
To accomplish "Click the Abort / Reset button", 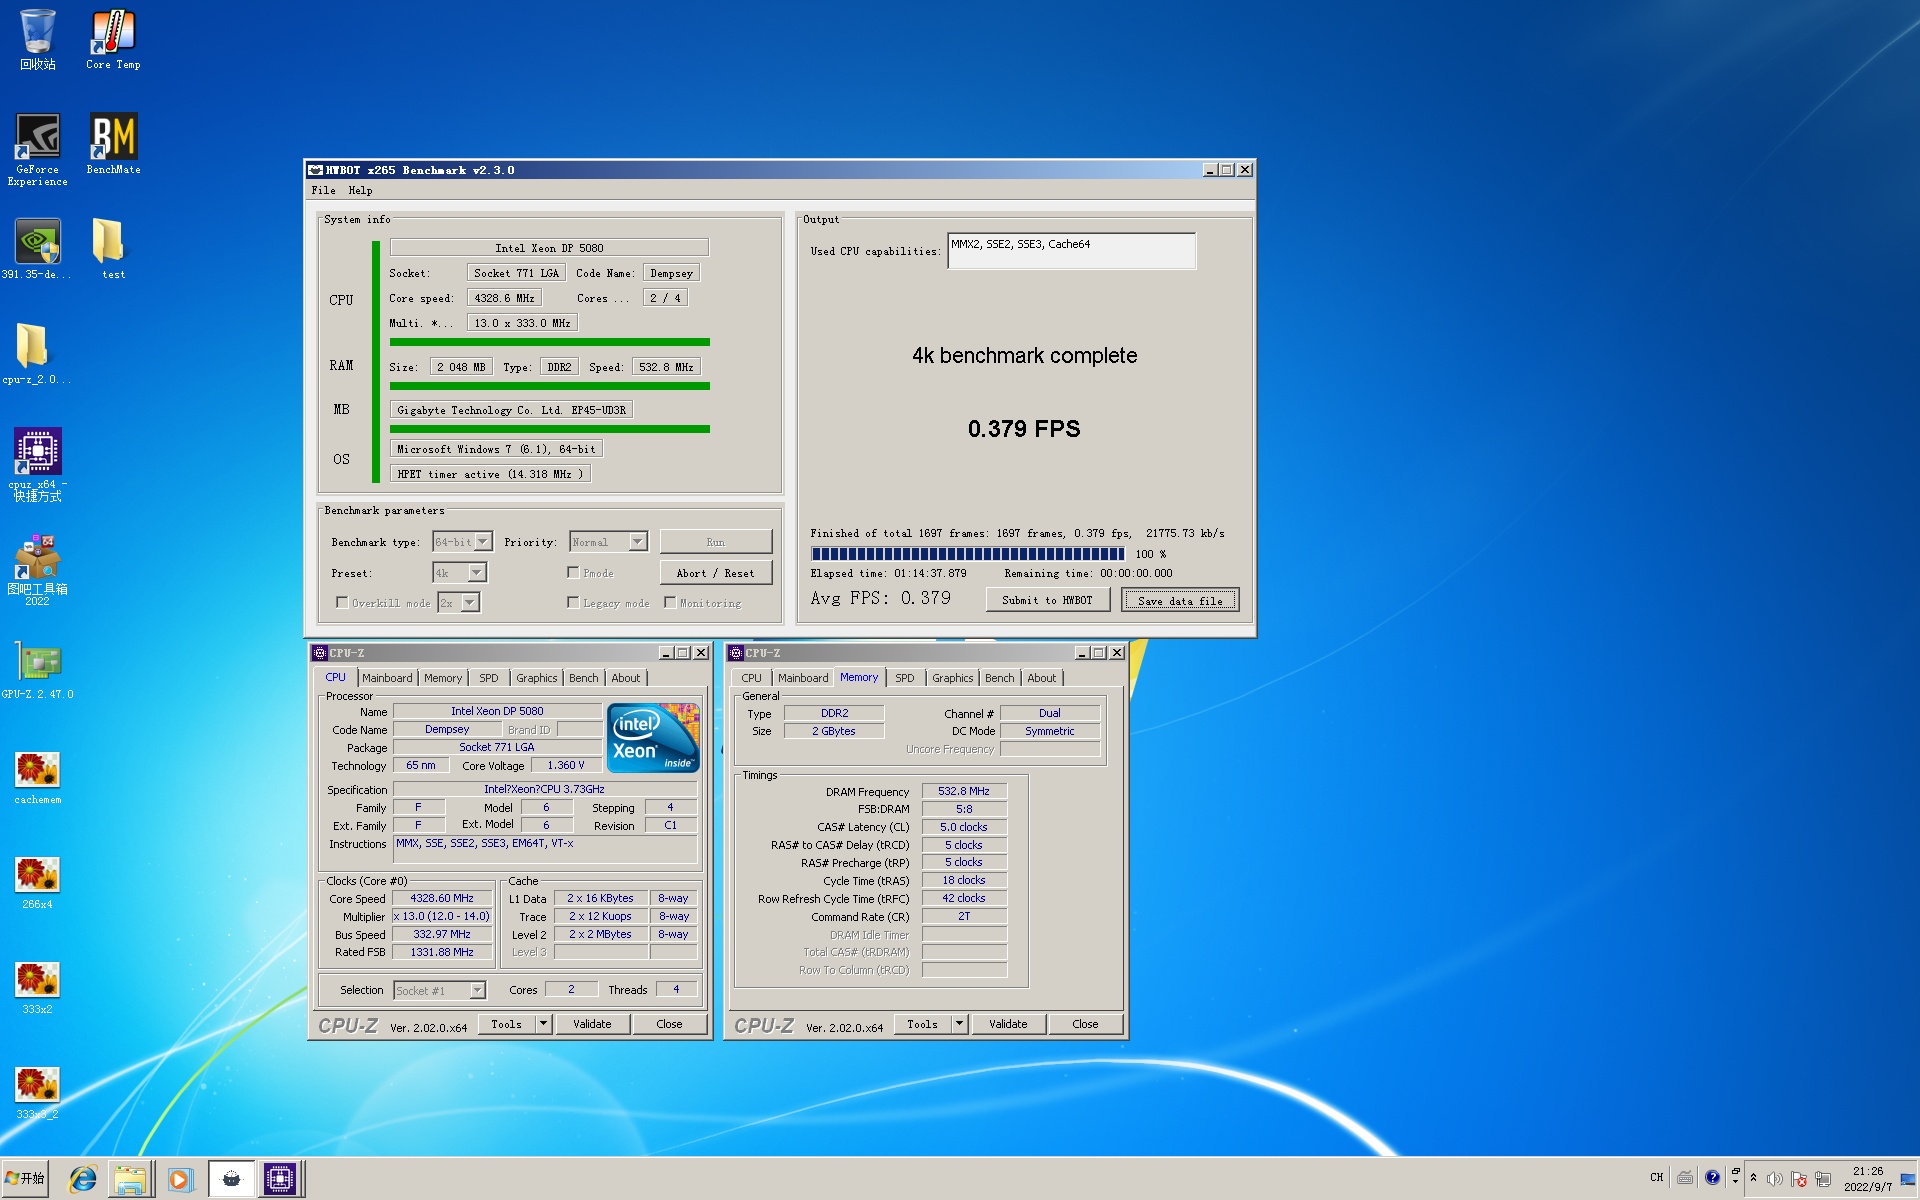I will [715, 572].
